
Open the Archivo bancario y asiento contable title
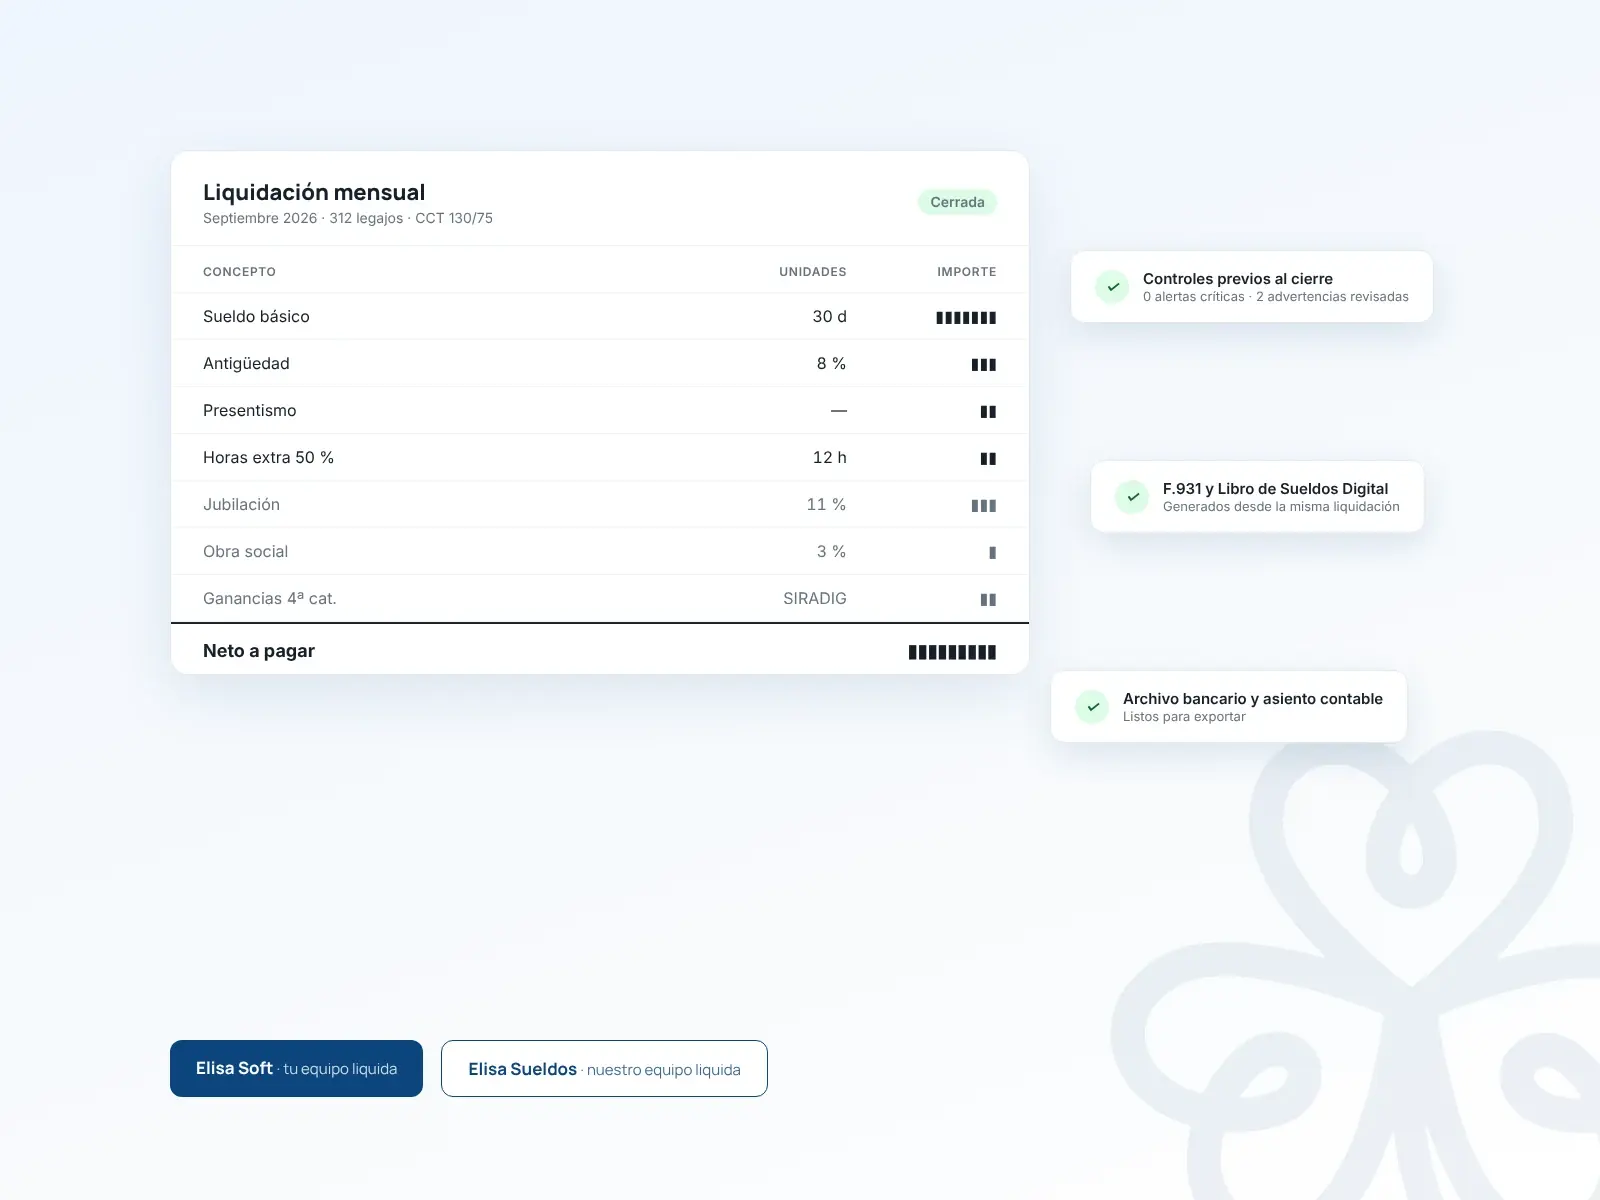click(1253, 699)
